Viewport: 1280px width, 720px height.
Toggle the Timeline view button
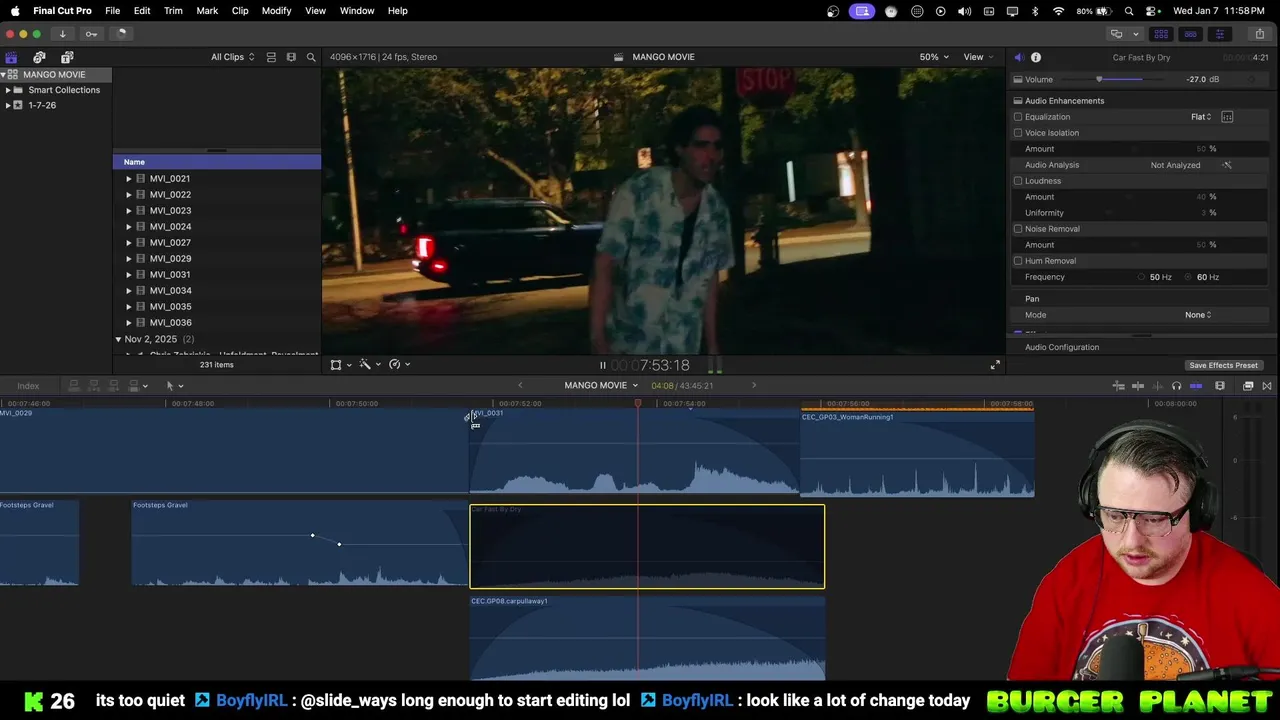(1190, 34)
